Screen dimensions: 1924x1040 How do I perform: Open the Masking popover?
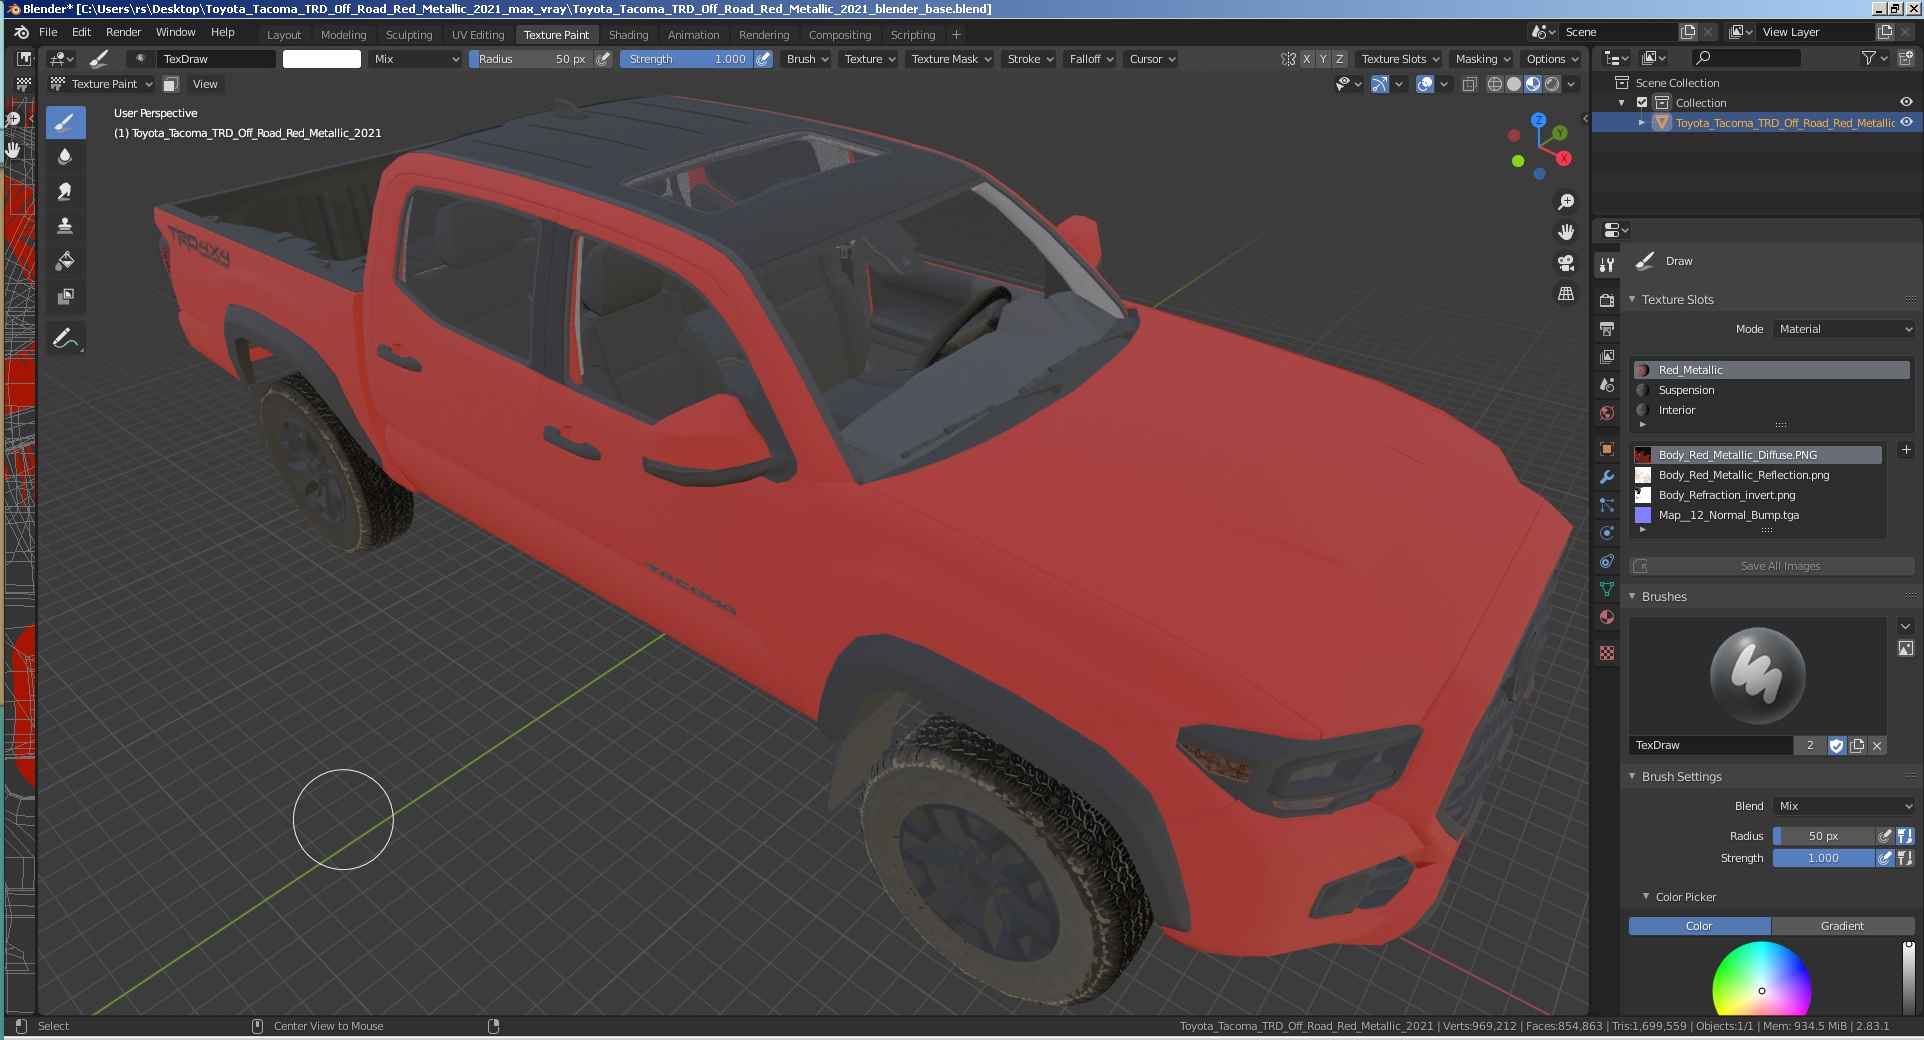point(1482,59)
